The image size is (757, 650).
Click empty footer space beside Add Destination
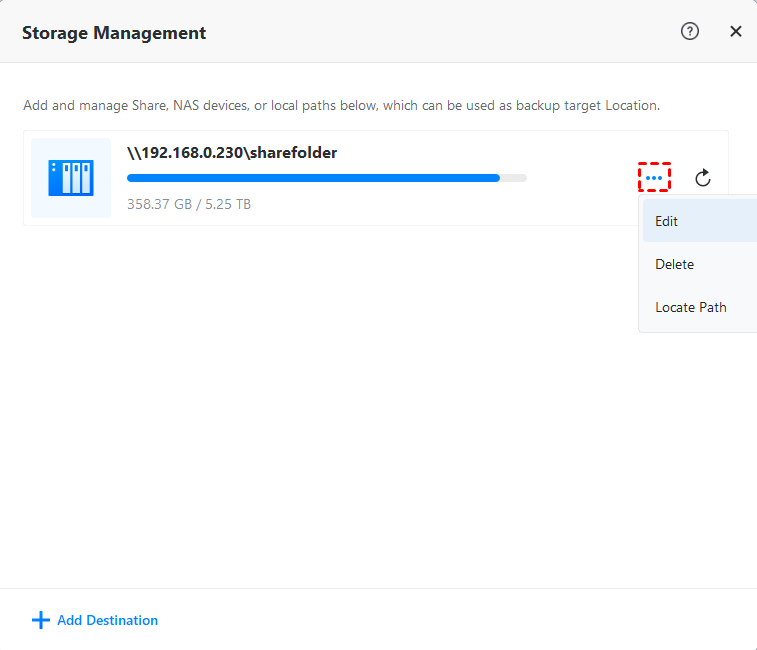click(x=450, y=620)
